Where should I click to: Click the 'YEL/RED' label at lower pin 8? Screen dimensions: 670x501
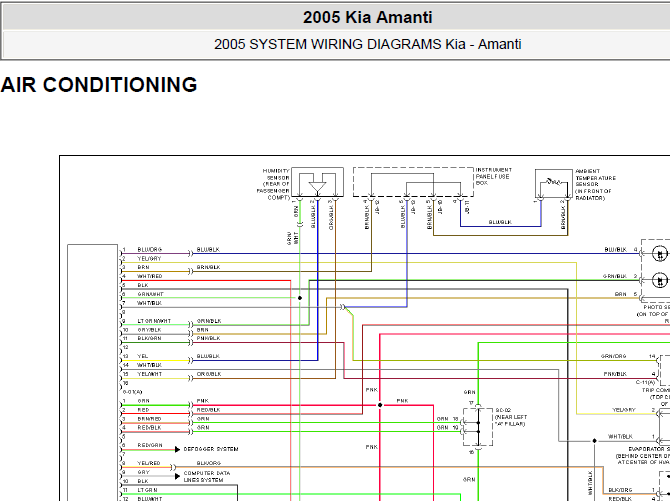pos(149,463)
